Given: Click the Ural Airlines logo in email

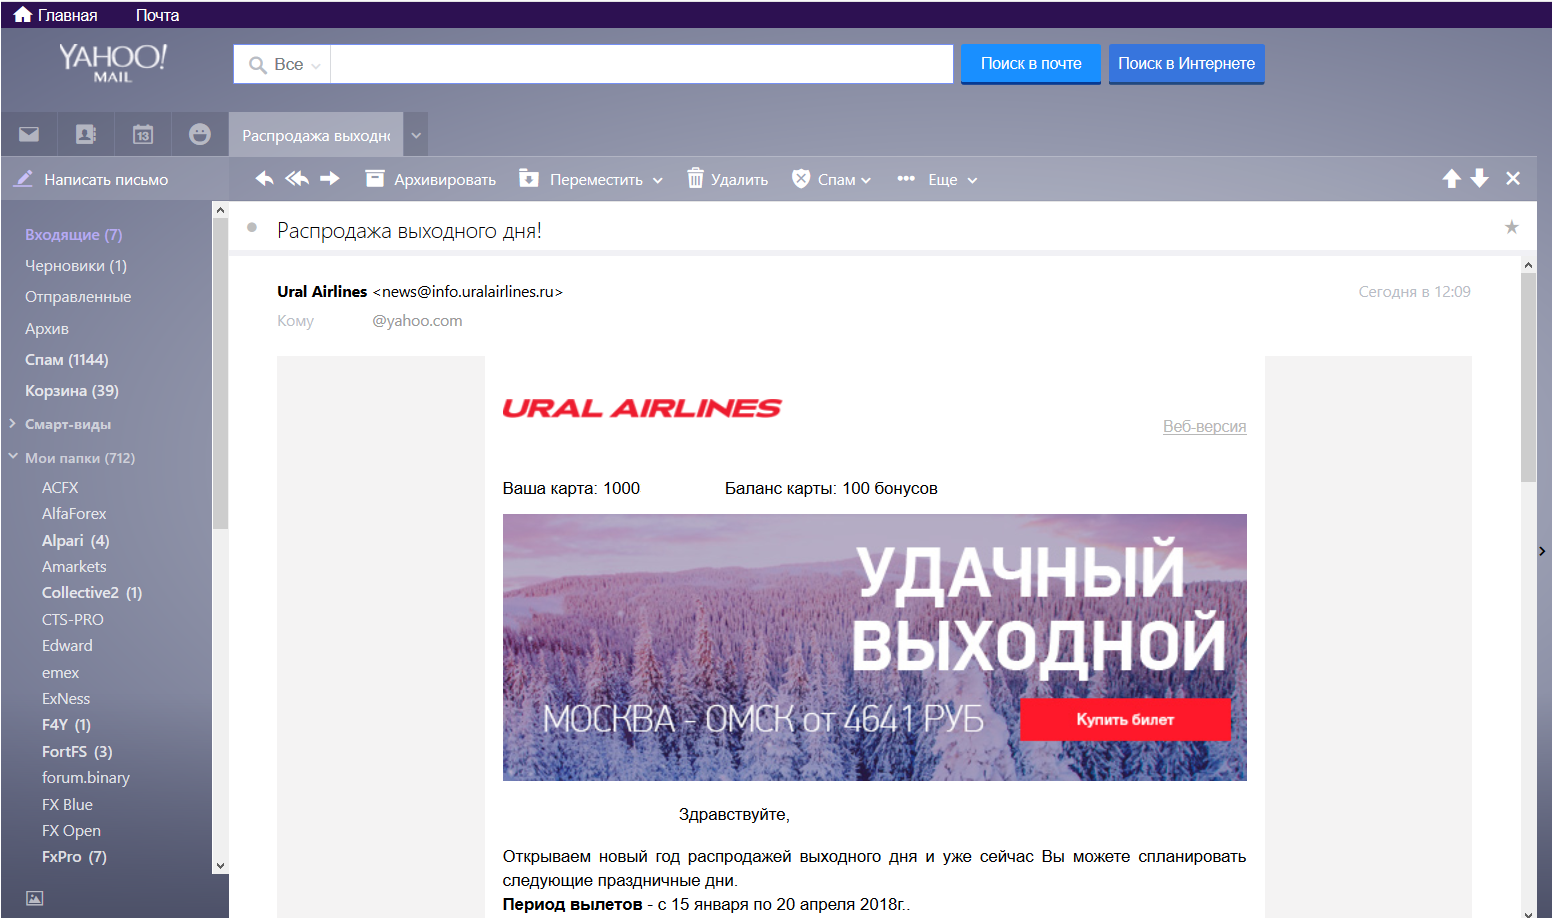Looking at the screenshot, I should click(642, 408).
